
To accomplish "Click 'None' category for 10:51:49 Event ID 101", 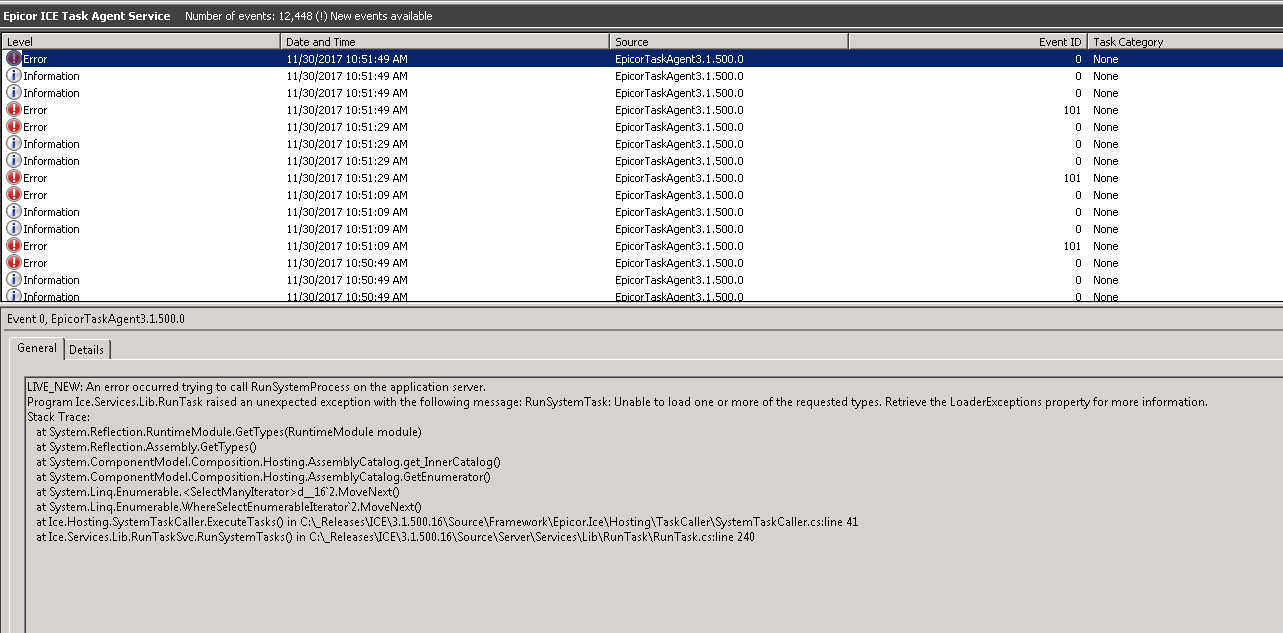I will [x=1105, y=110].
